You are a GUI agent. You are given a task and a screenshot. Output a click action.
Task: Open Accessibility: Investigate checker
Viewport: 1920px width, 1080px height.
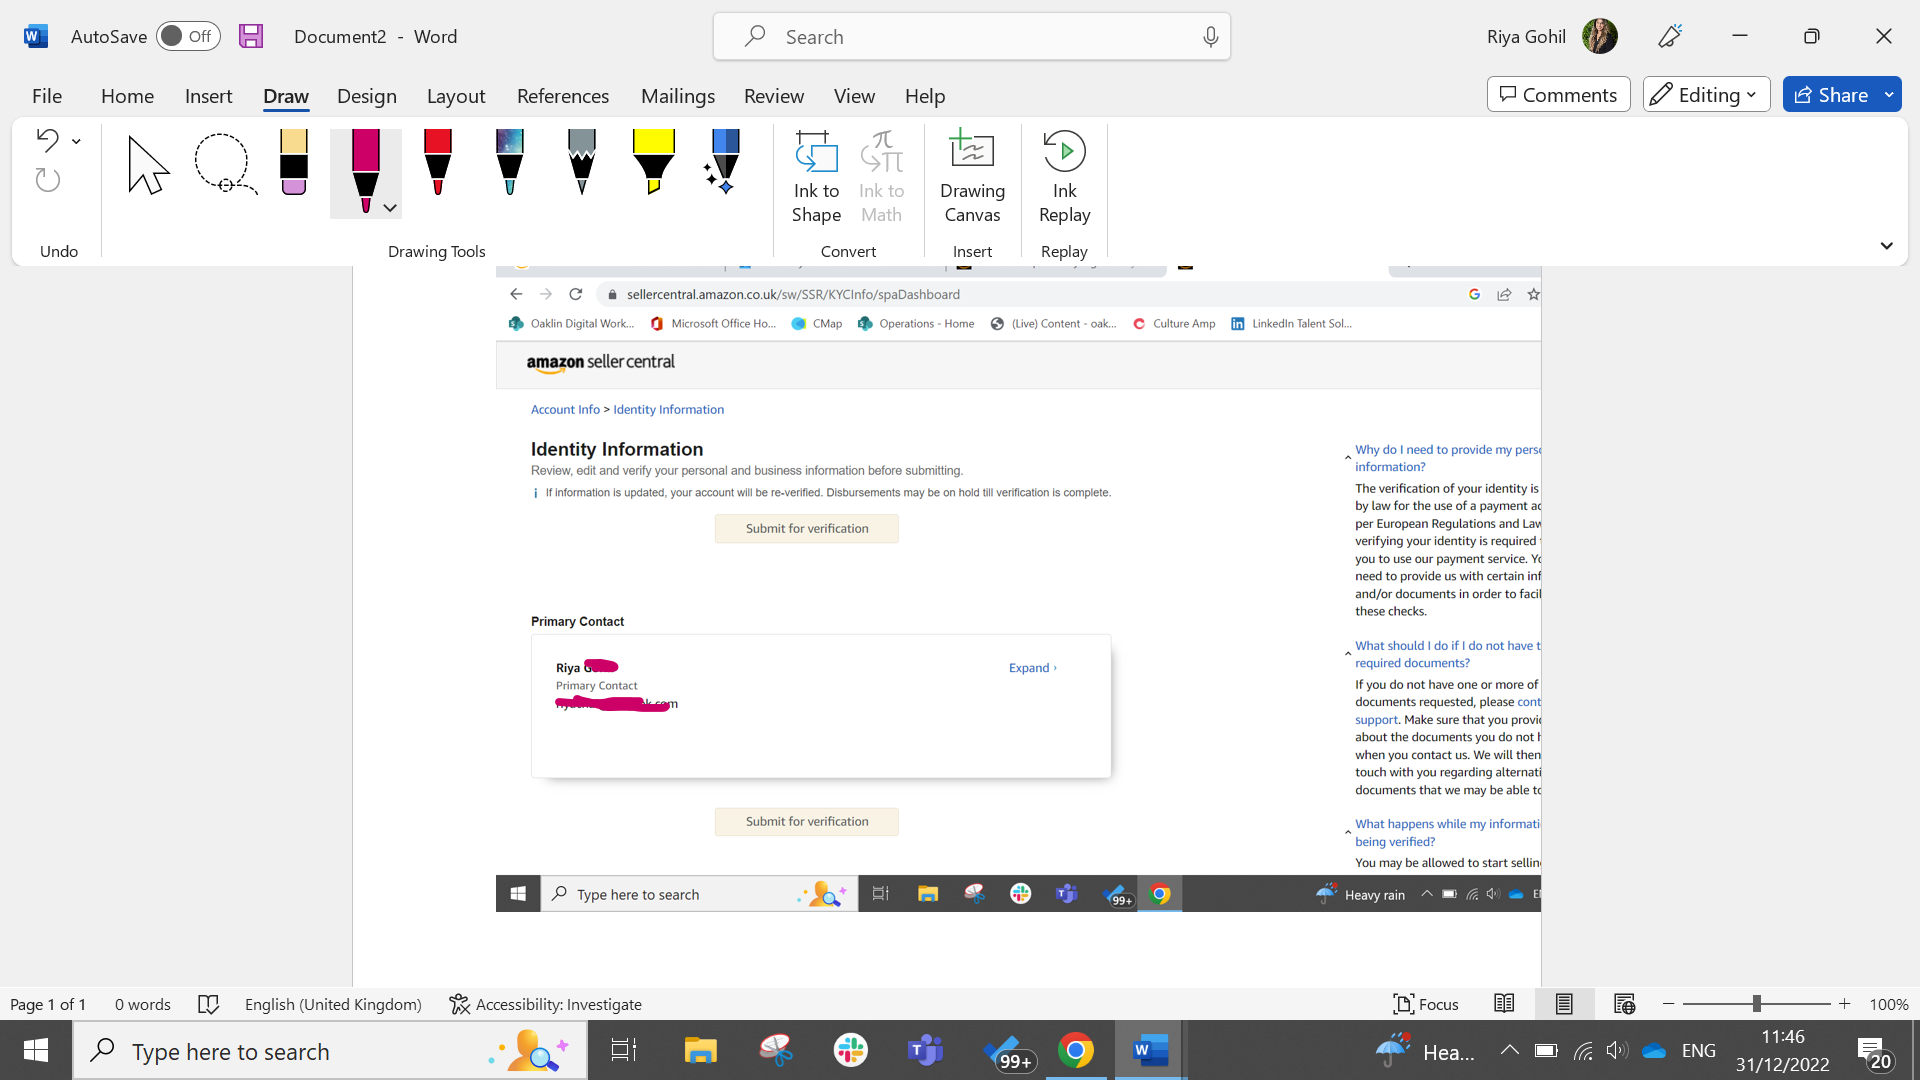click(x=545, y=1004)
